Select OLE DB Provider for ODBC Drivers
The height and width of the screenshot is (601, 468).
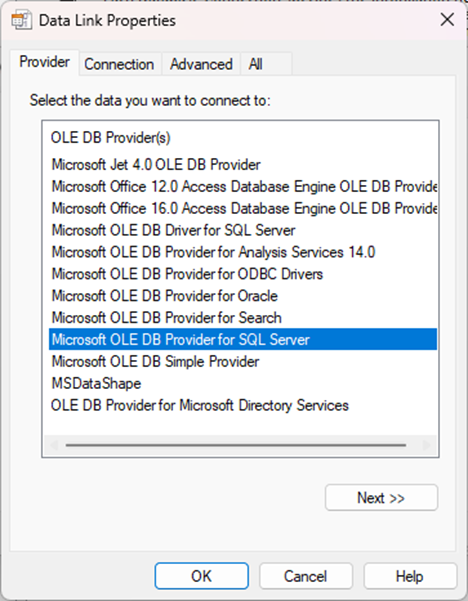point(187,274)
